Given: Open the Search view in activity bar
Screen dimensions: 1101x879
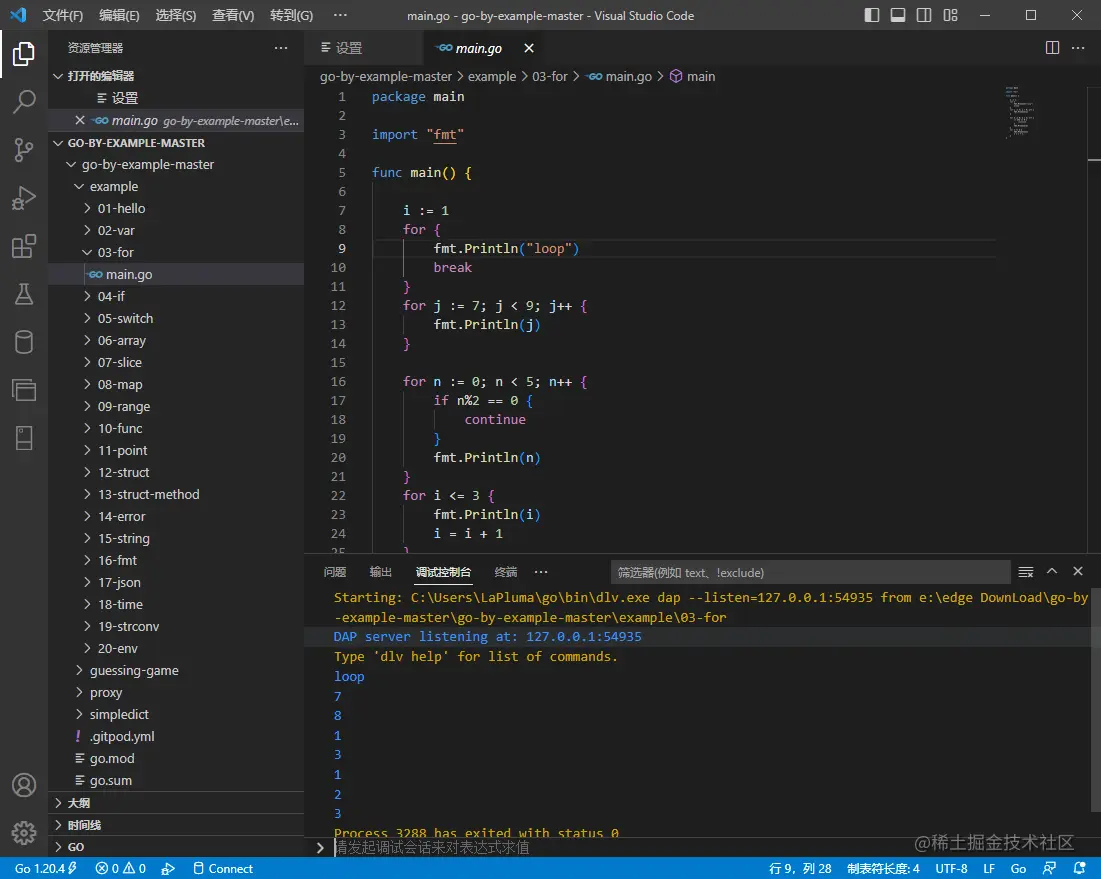Looking at the screenshot, I should click(x=24, y=102).
